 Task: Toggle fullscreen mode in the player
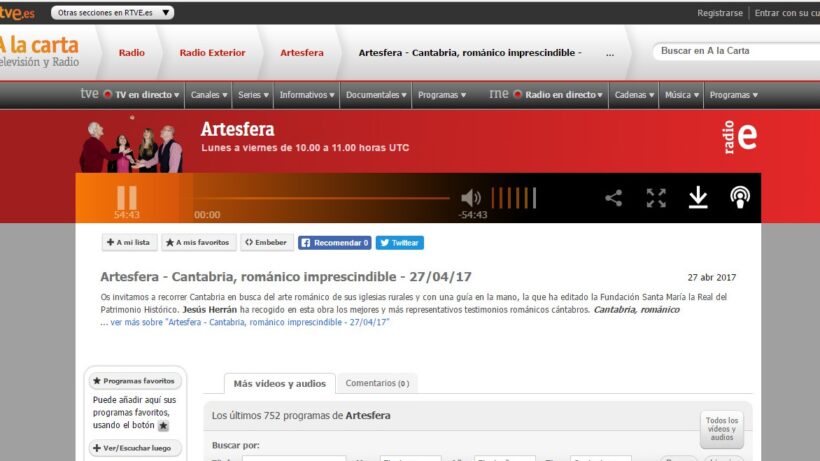pyautogui.click(x=656, y=198)
